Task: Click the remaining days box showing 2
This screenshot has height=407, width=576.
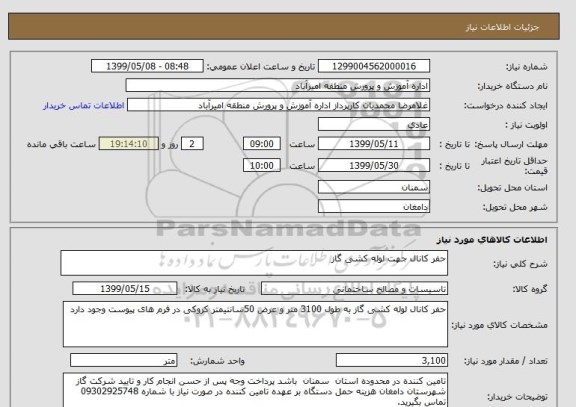Action: click(192, 144)
